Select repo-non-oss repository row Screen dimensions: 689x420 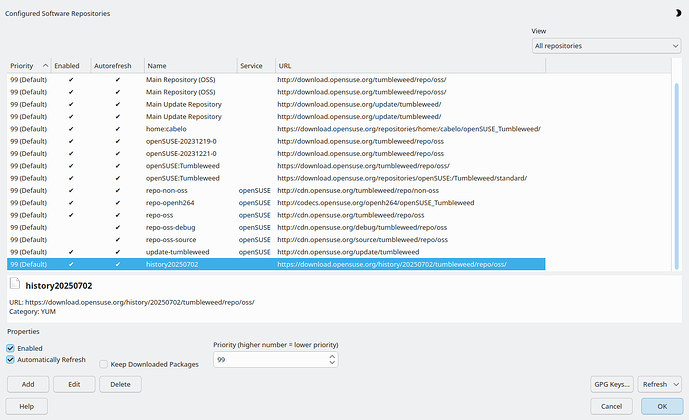click(276, 190)
